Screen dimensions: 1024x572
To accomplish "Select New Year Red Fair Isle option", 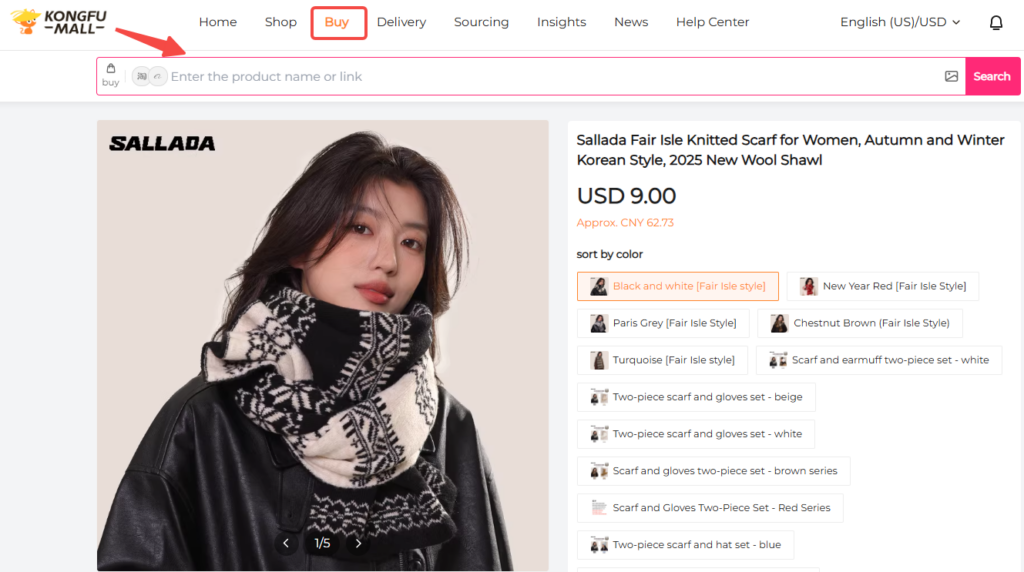I will pos(882,286).
